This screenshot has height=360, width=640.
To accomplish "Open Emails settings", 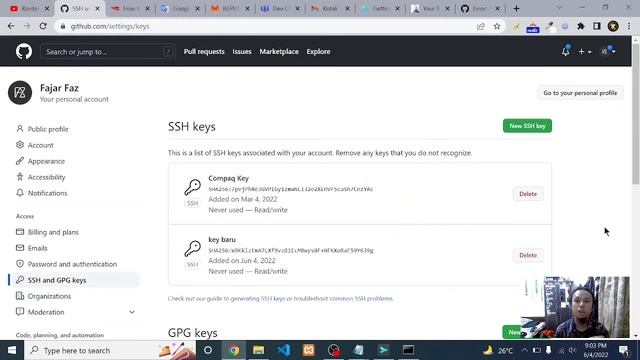I will tap(38, 248).
